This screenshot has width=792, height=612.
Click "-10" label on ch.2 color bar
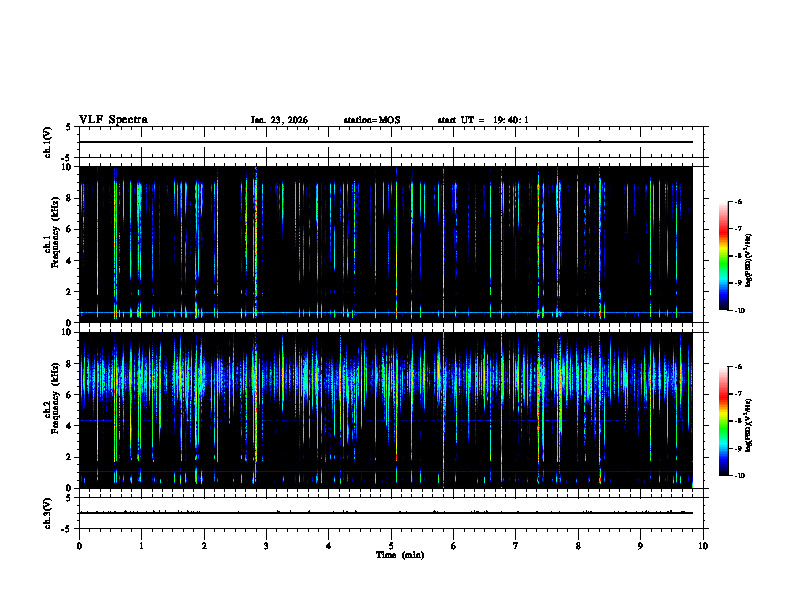[739, 476]
